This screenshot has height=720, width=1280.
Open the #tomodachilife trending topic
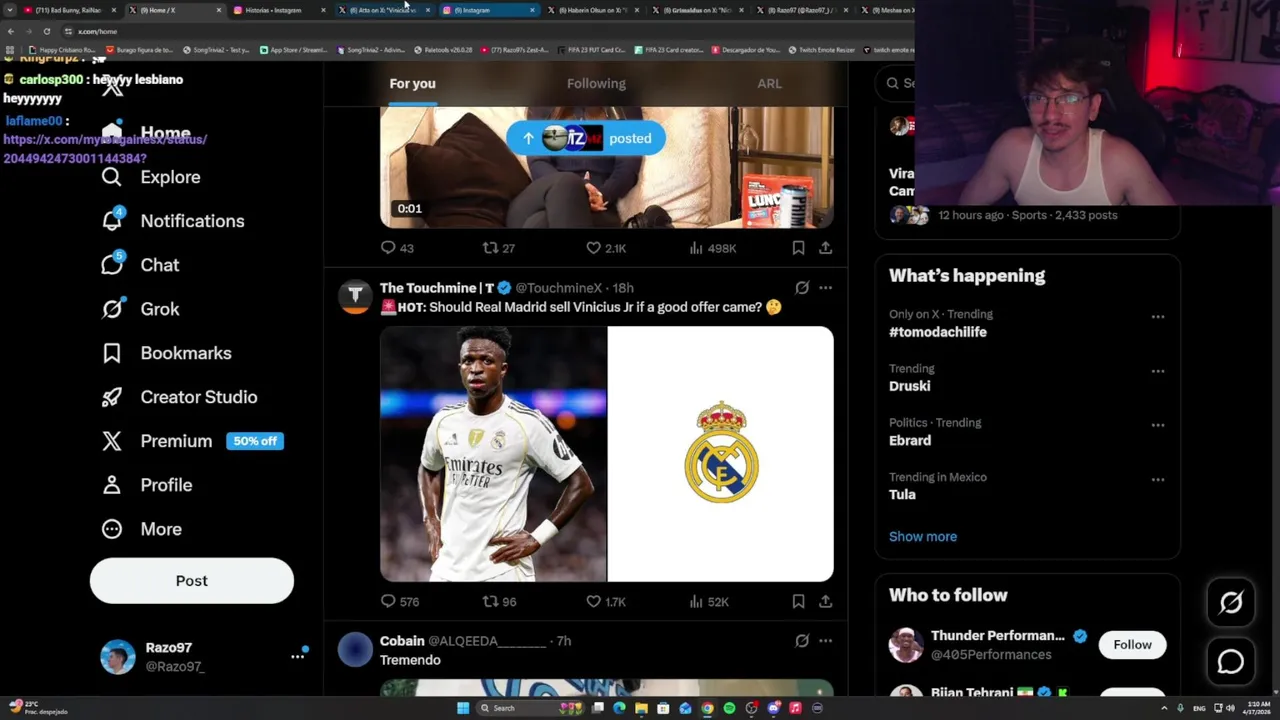click(938, 332)
